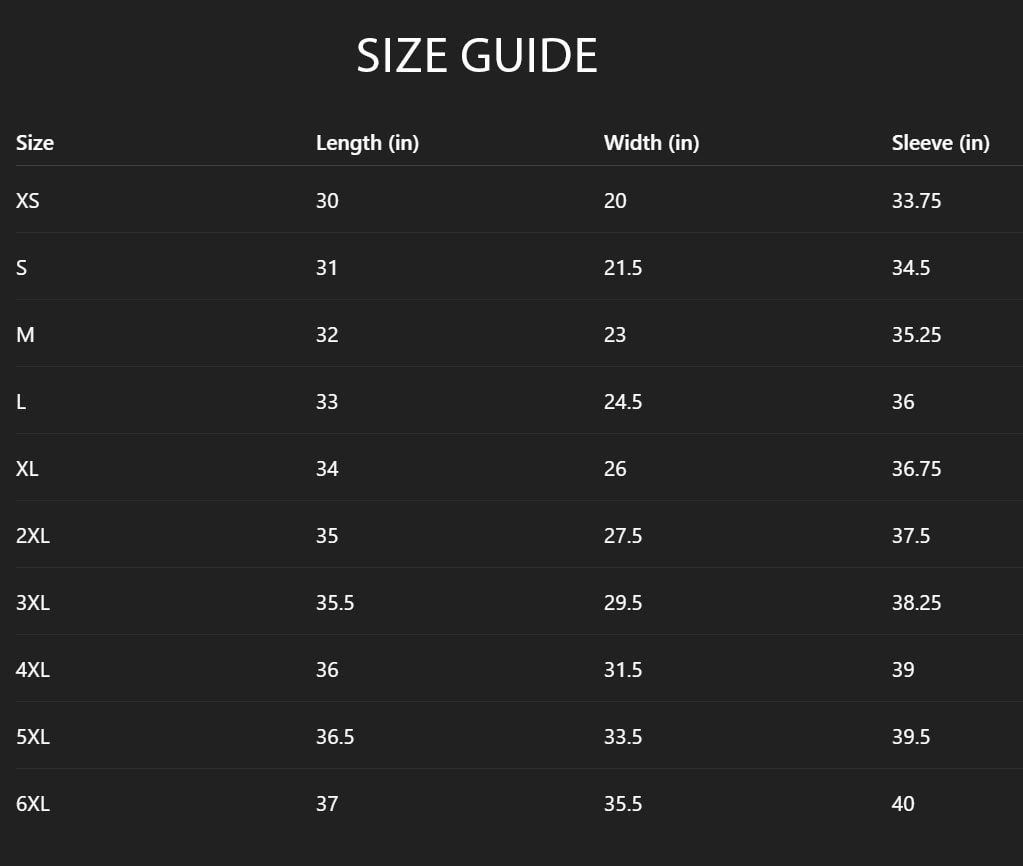1023x866 pixels.
Task: Select the Length (in) column header
Action: (x=367, y=143)
